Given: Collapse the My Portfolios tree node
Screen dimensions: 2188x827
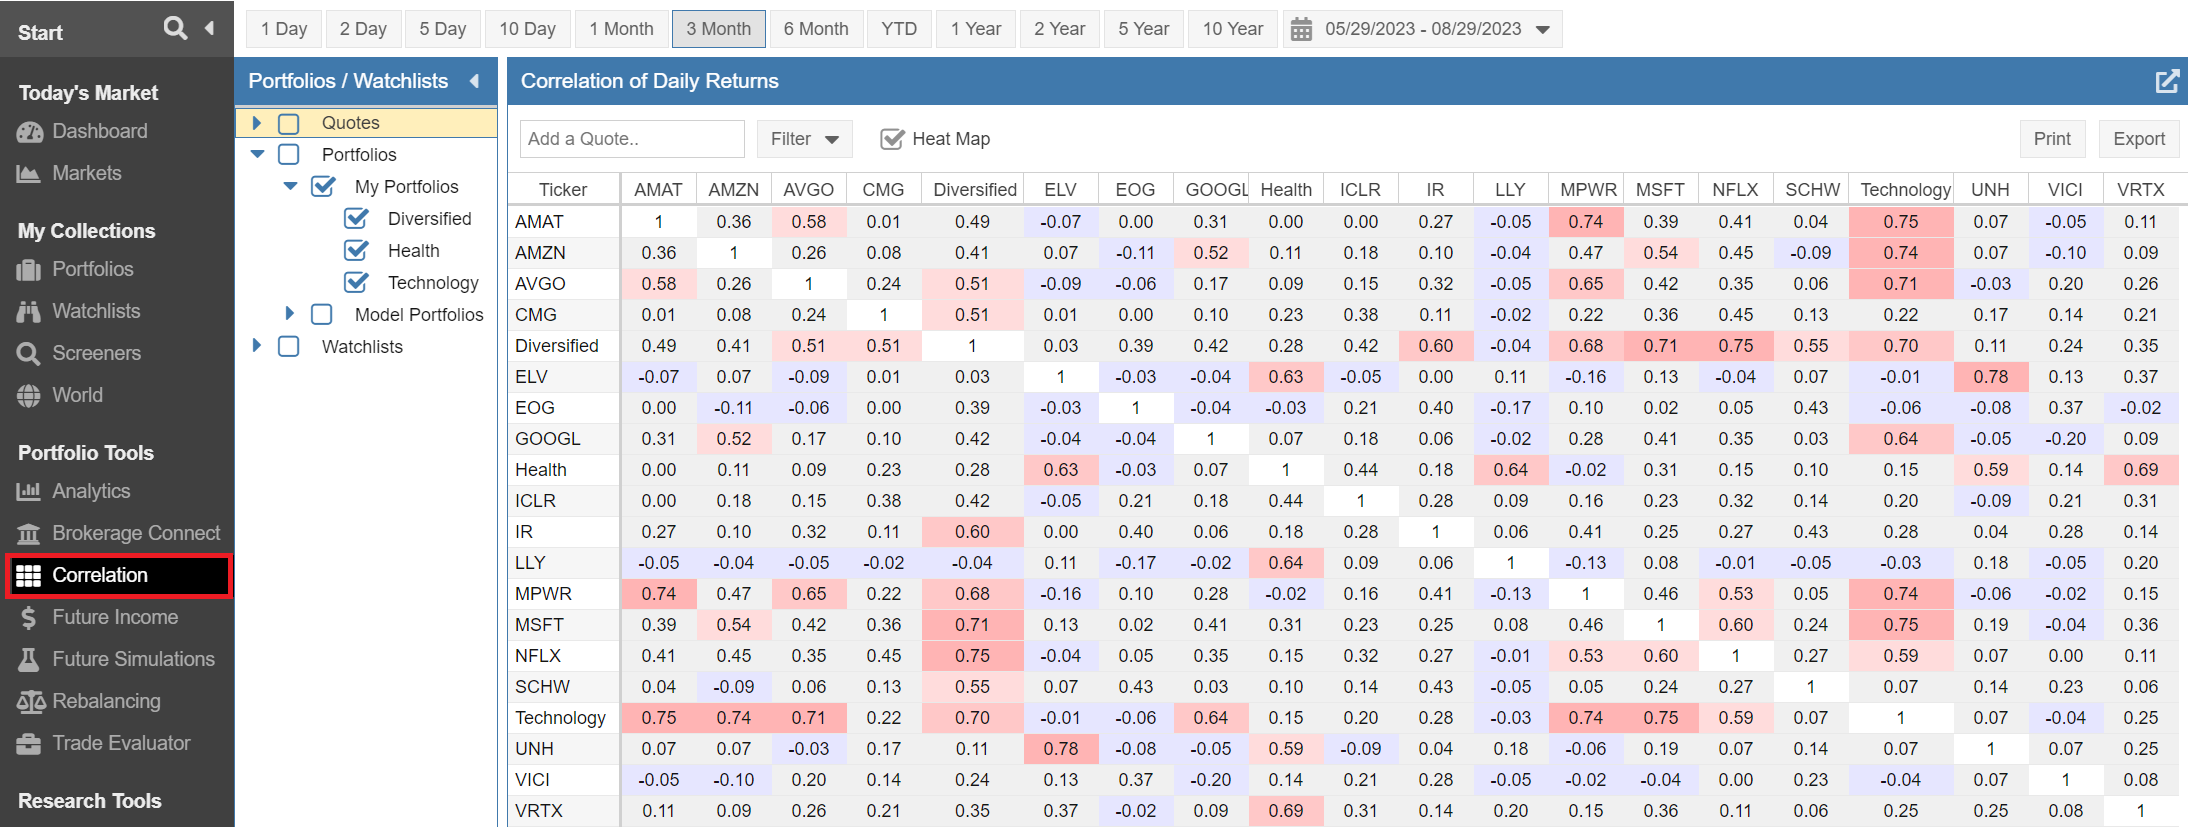Looking at the screenshot, I should click(290, 187).
